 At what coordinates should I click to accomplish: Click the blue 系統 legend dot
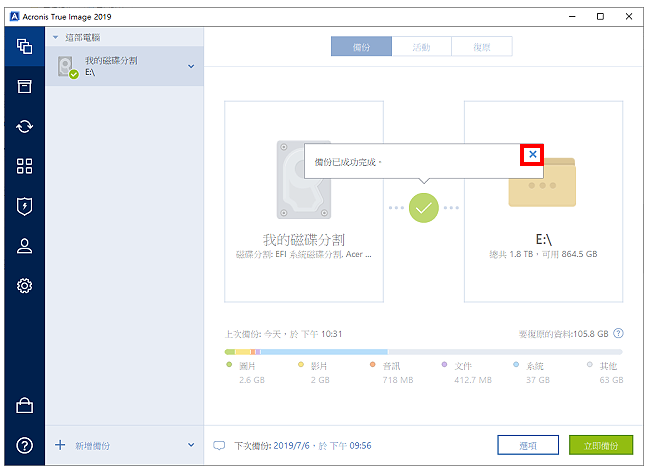tap(516, 365)
